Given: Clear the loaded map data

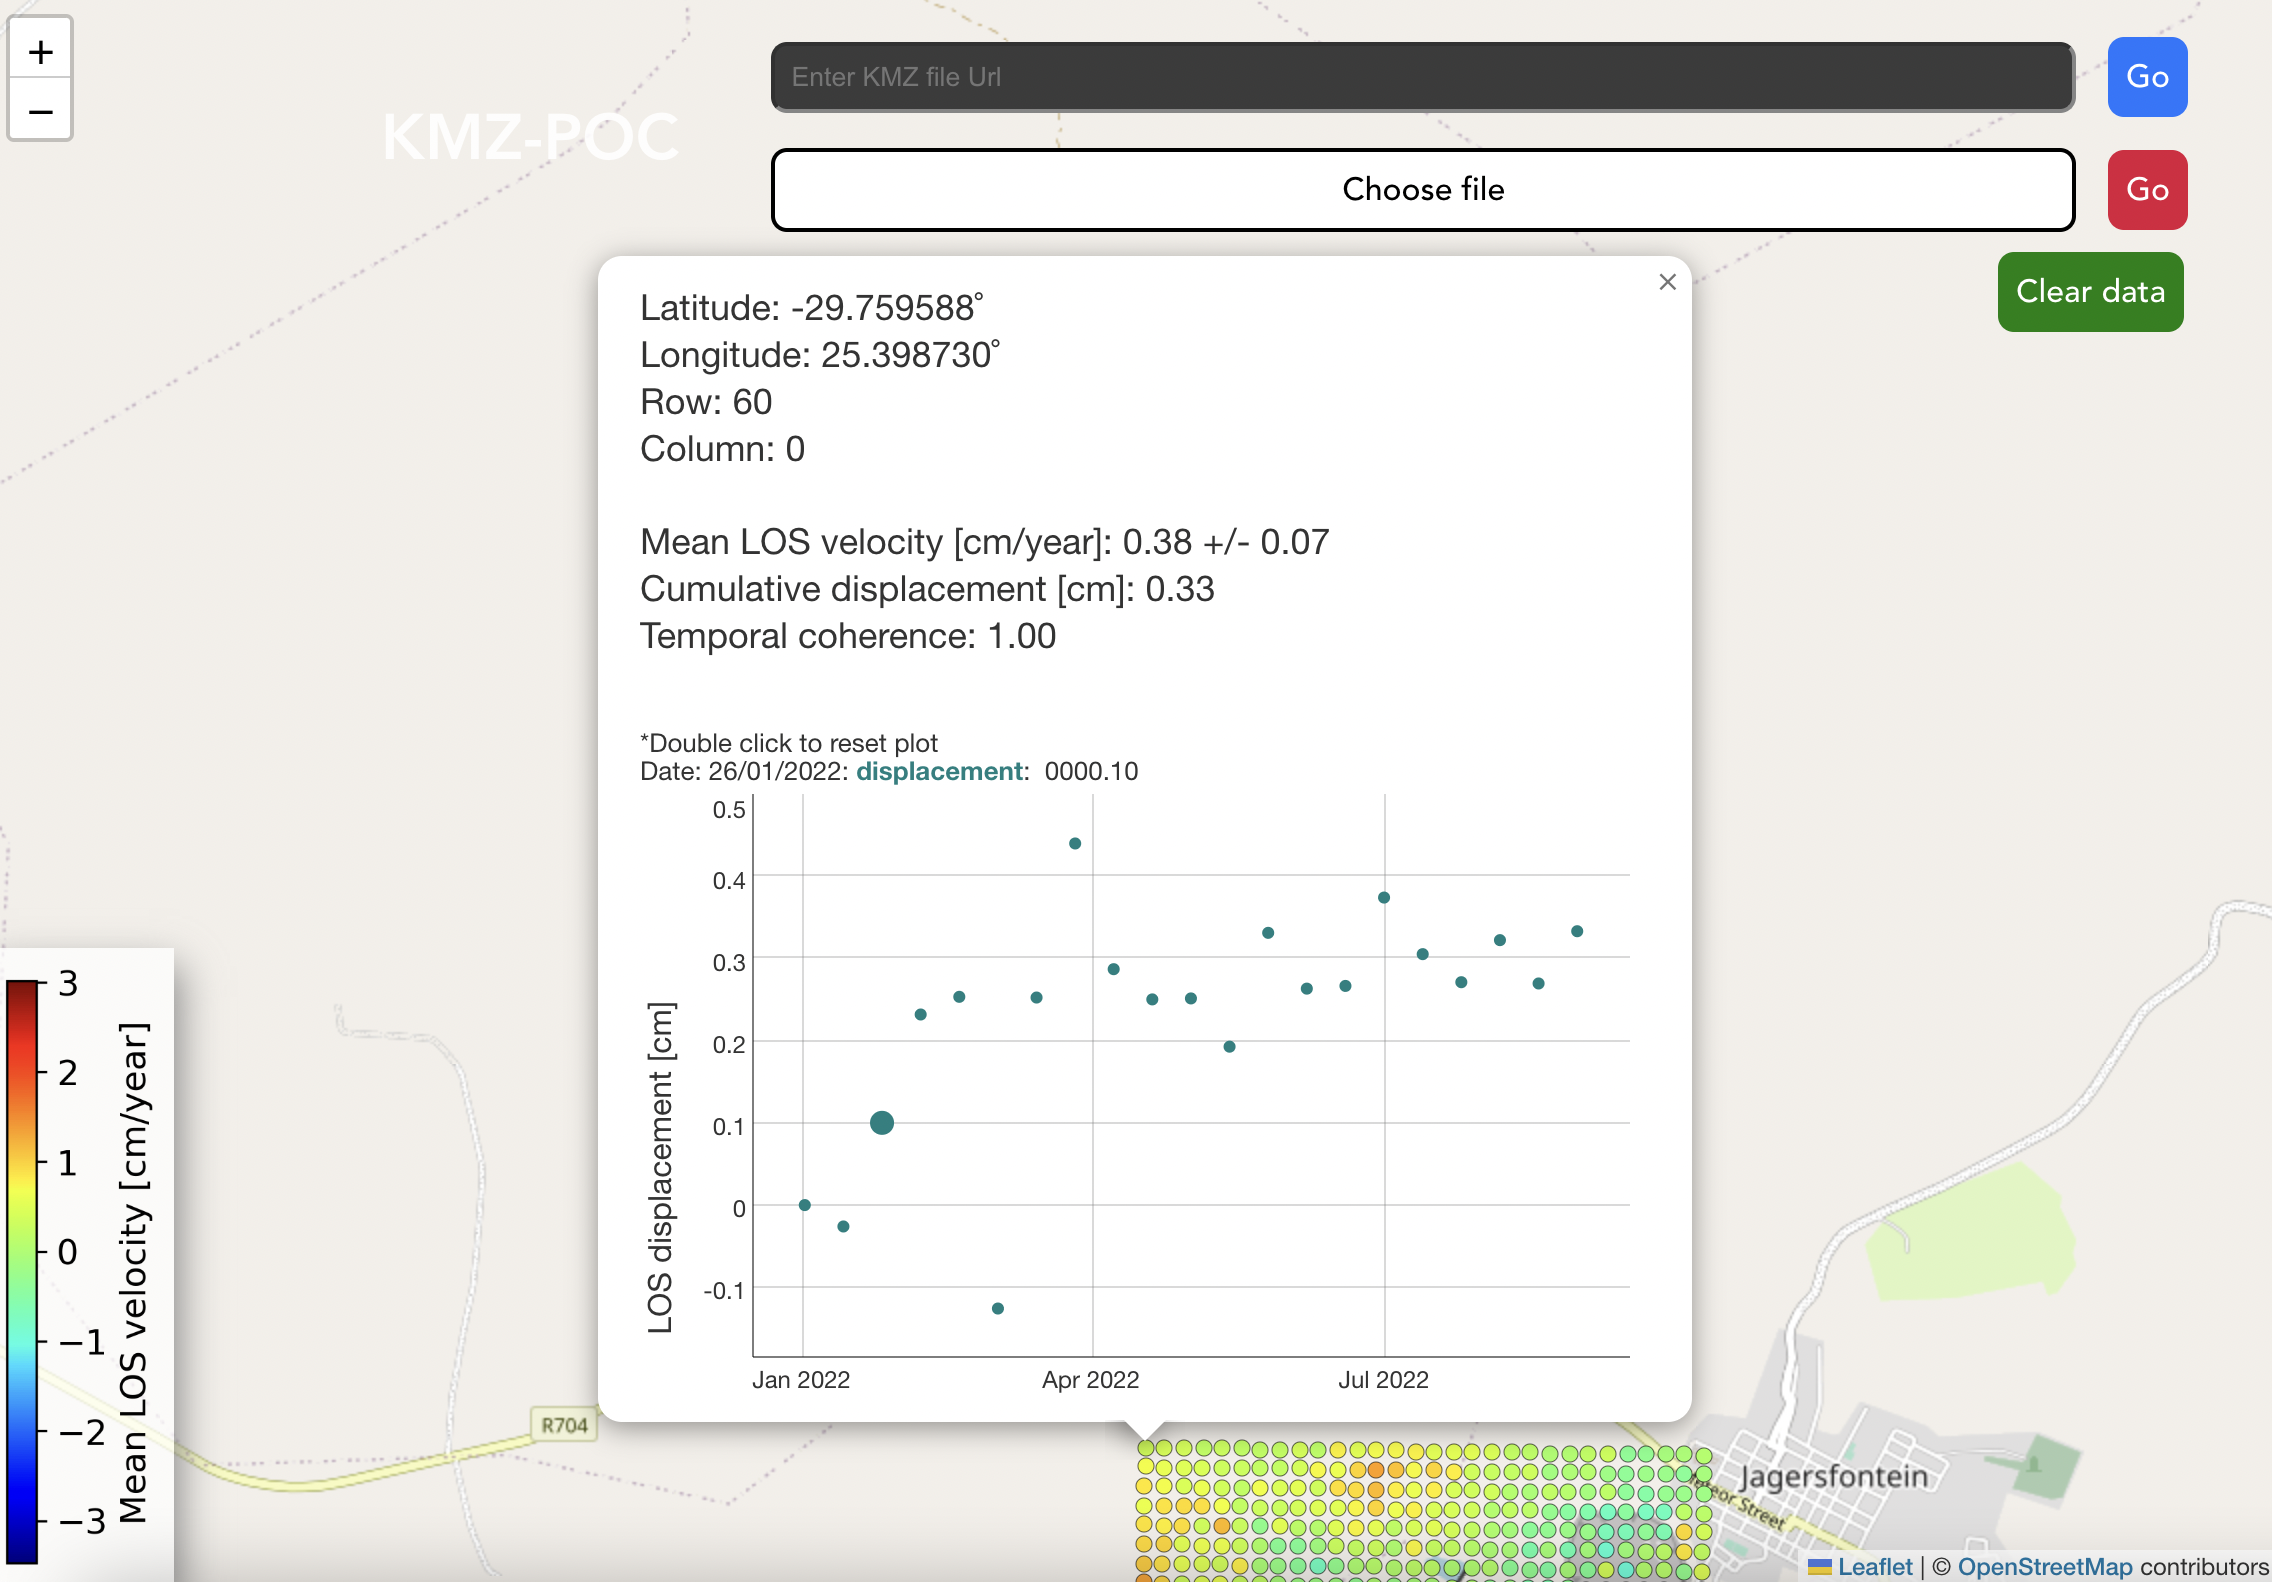Looking at the screenshot, I should 2090,292.
